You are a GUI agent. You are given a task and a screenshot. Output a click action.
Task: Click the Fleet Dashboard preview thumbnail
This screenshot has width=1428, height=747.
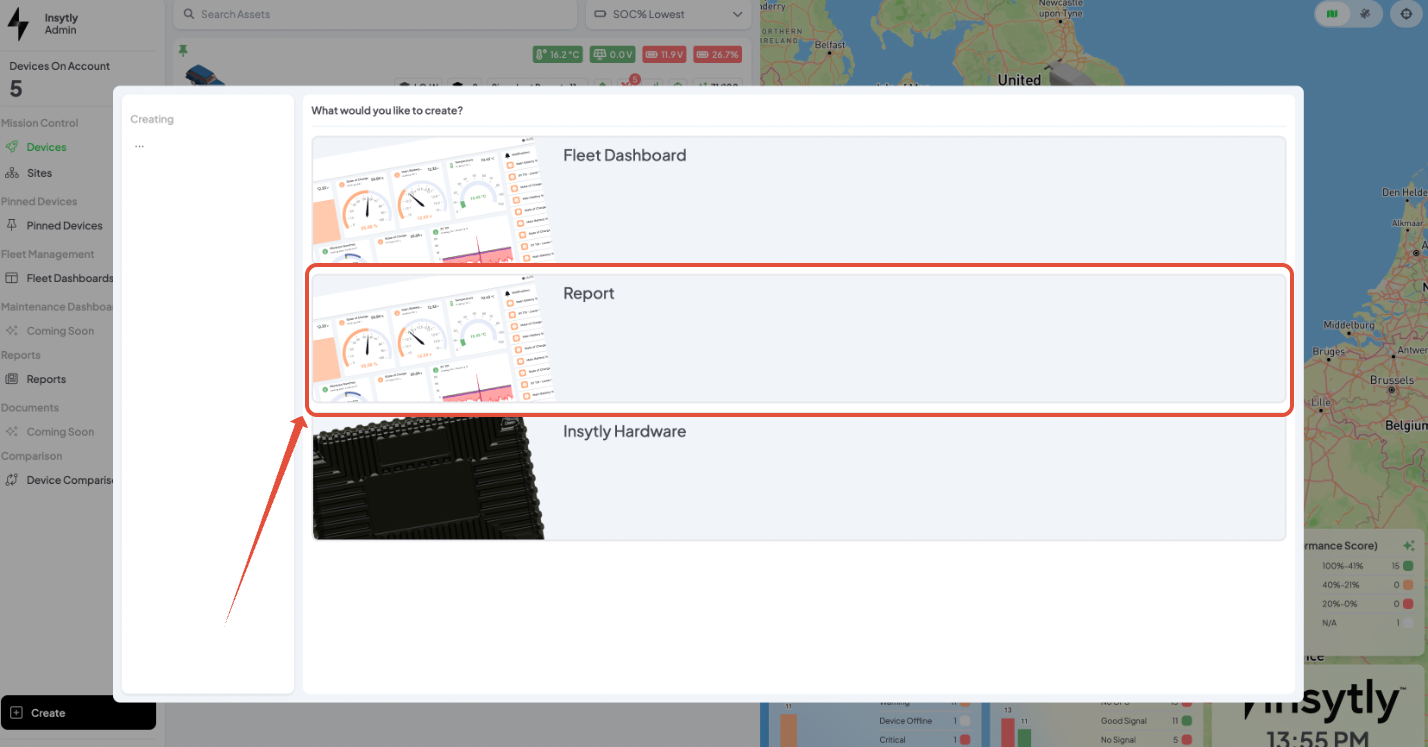(434, 200)
